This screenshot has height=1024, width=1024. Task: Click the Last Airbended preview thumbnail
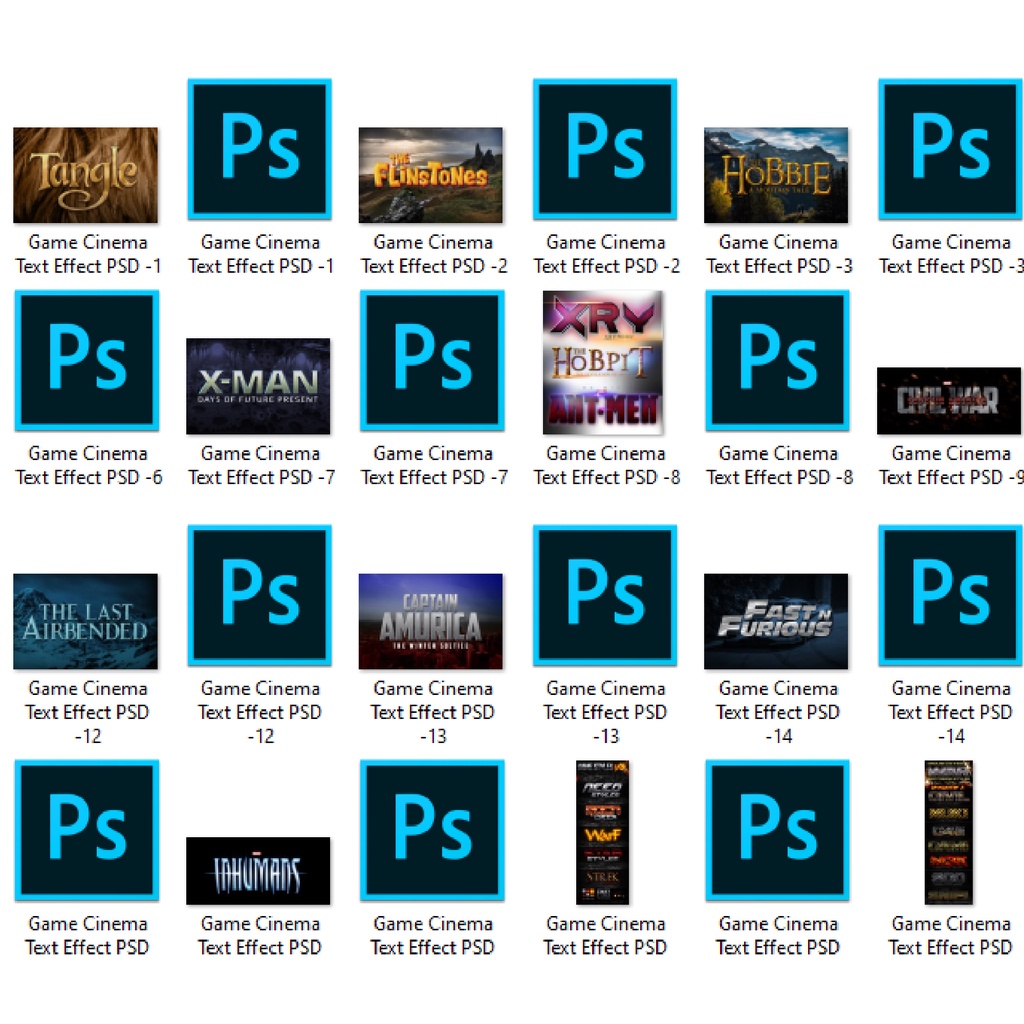(x=85, y=621)
